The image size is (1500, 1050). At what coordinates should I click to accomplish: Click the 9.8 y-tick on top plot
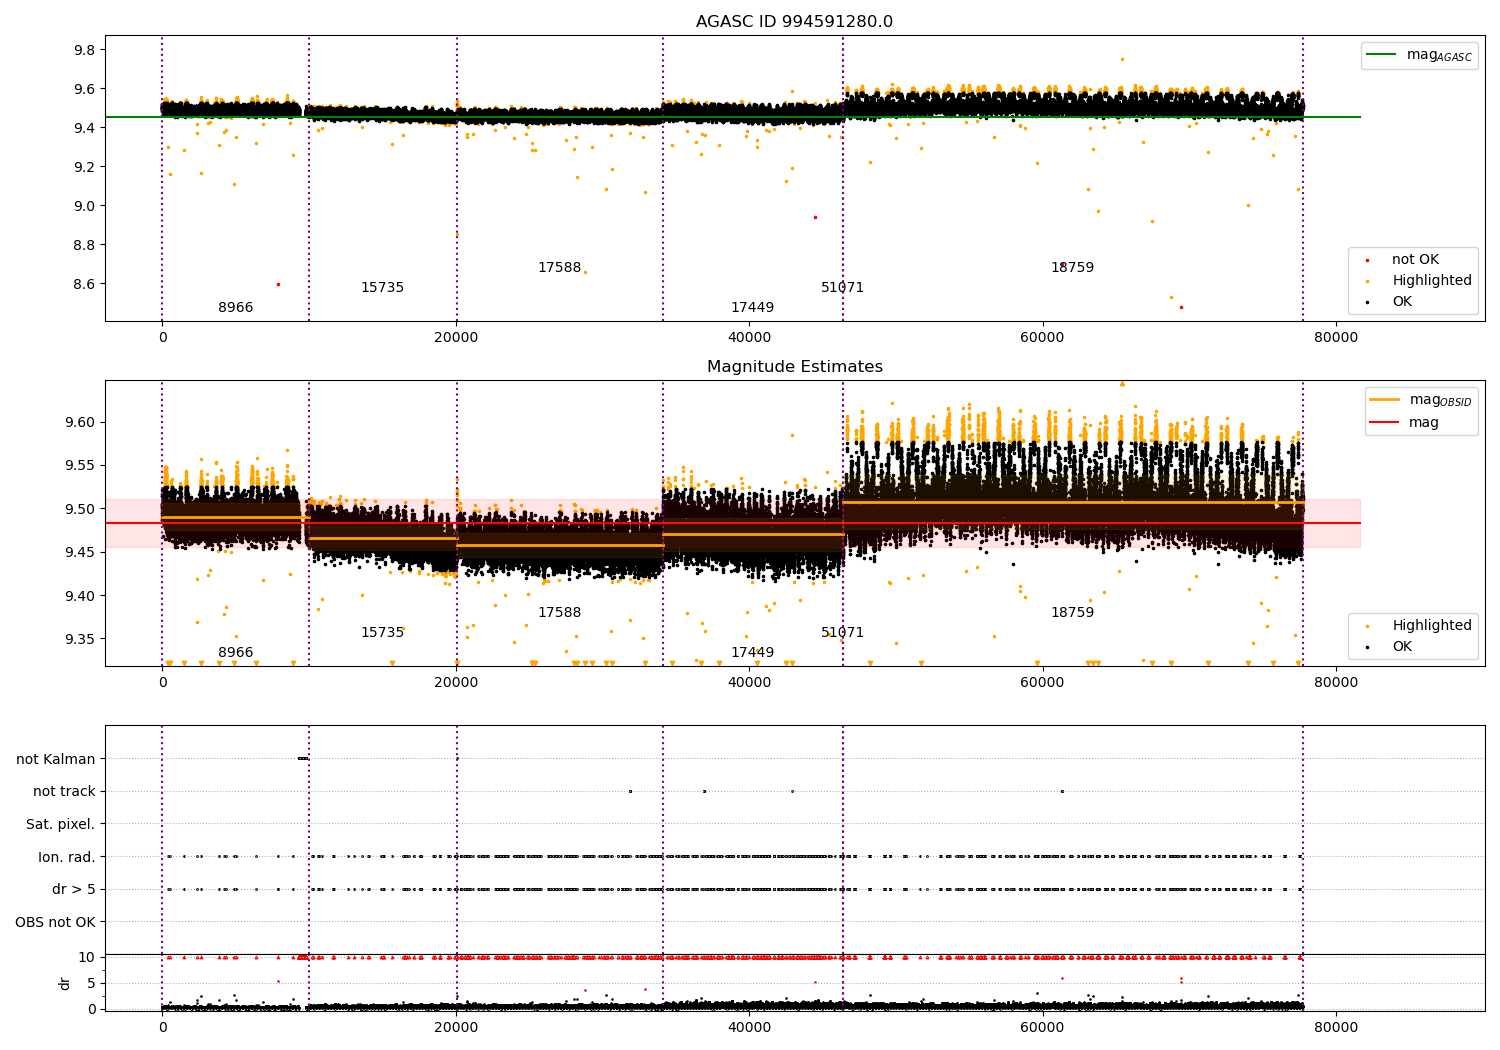coord(85,50)
